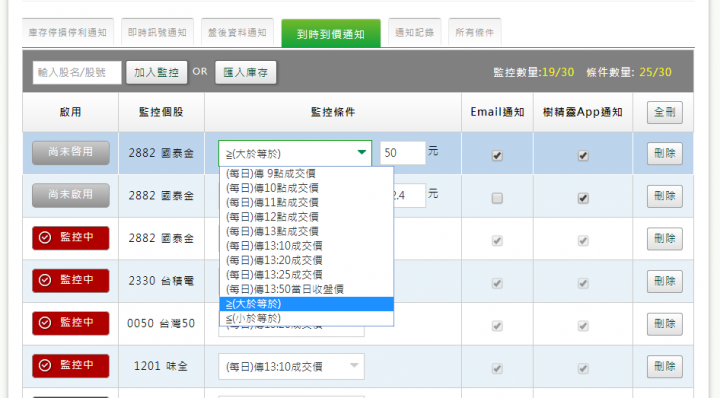Toggle Email通知 checkbox for 2330 台積電
The height and width of the screenshot is (398, 720).
[497, 283]
